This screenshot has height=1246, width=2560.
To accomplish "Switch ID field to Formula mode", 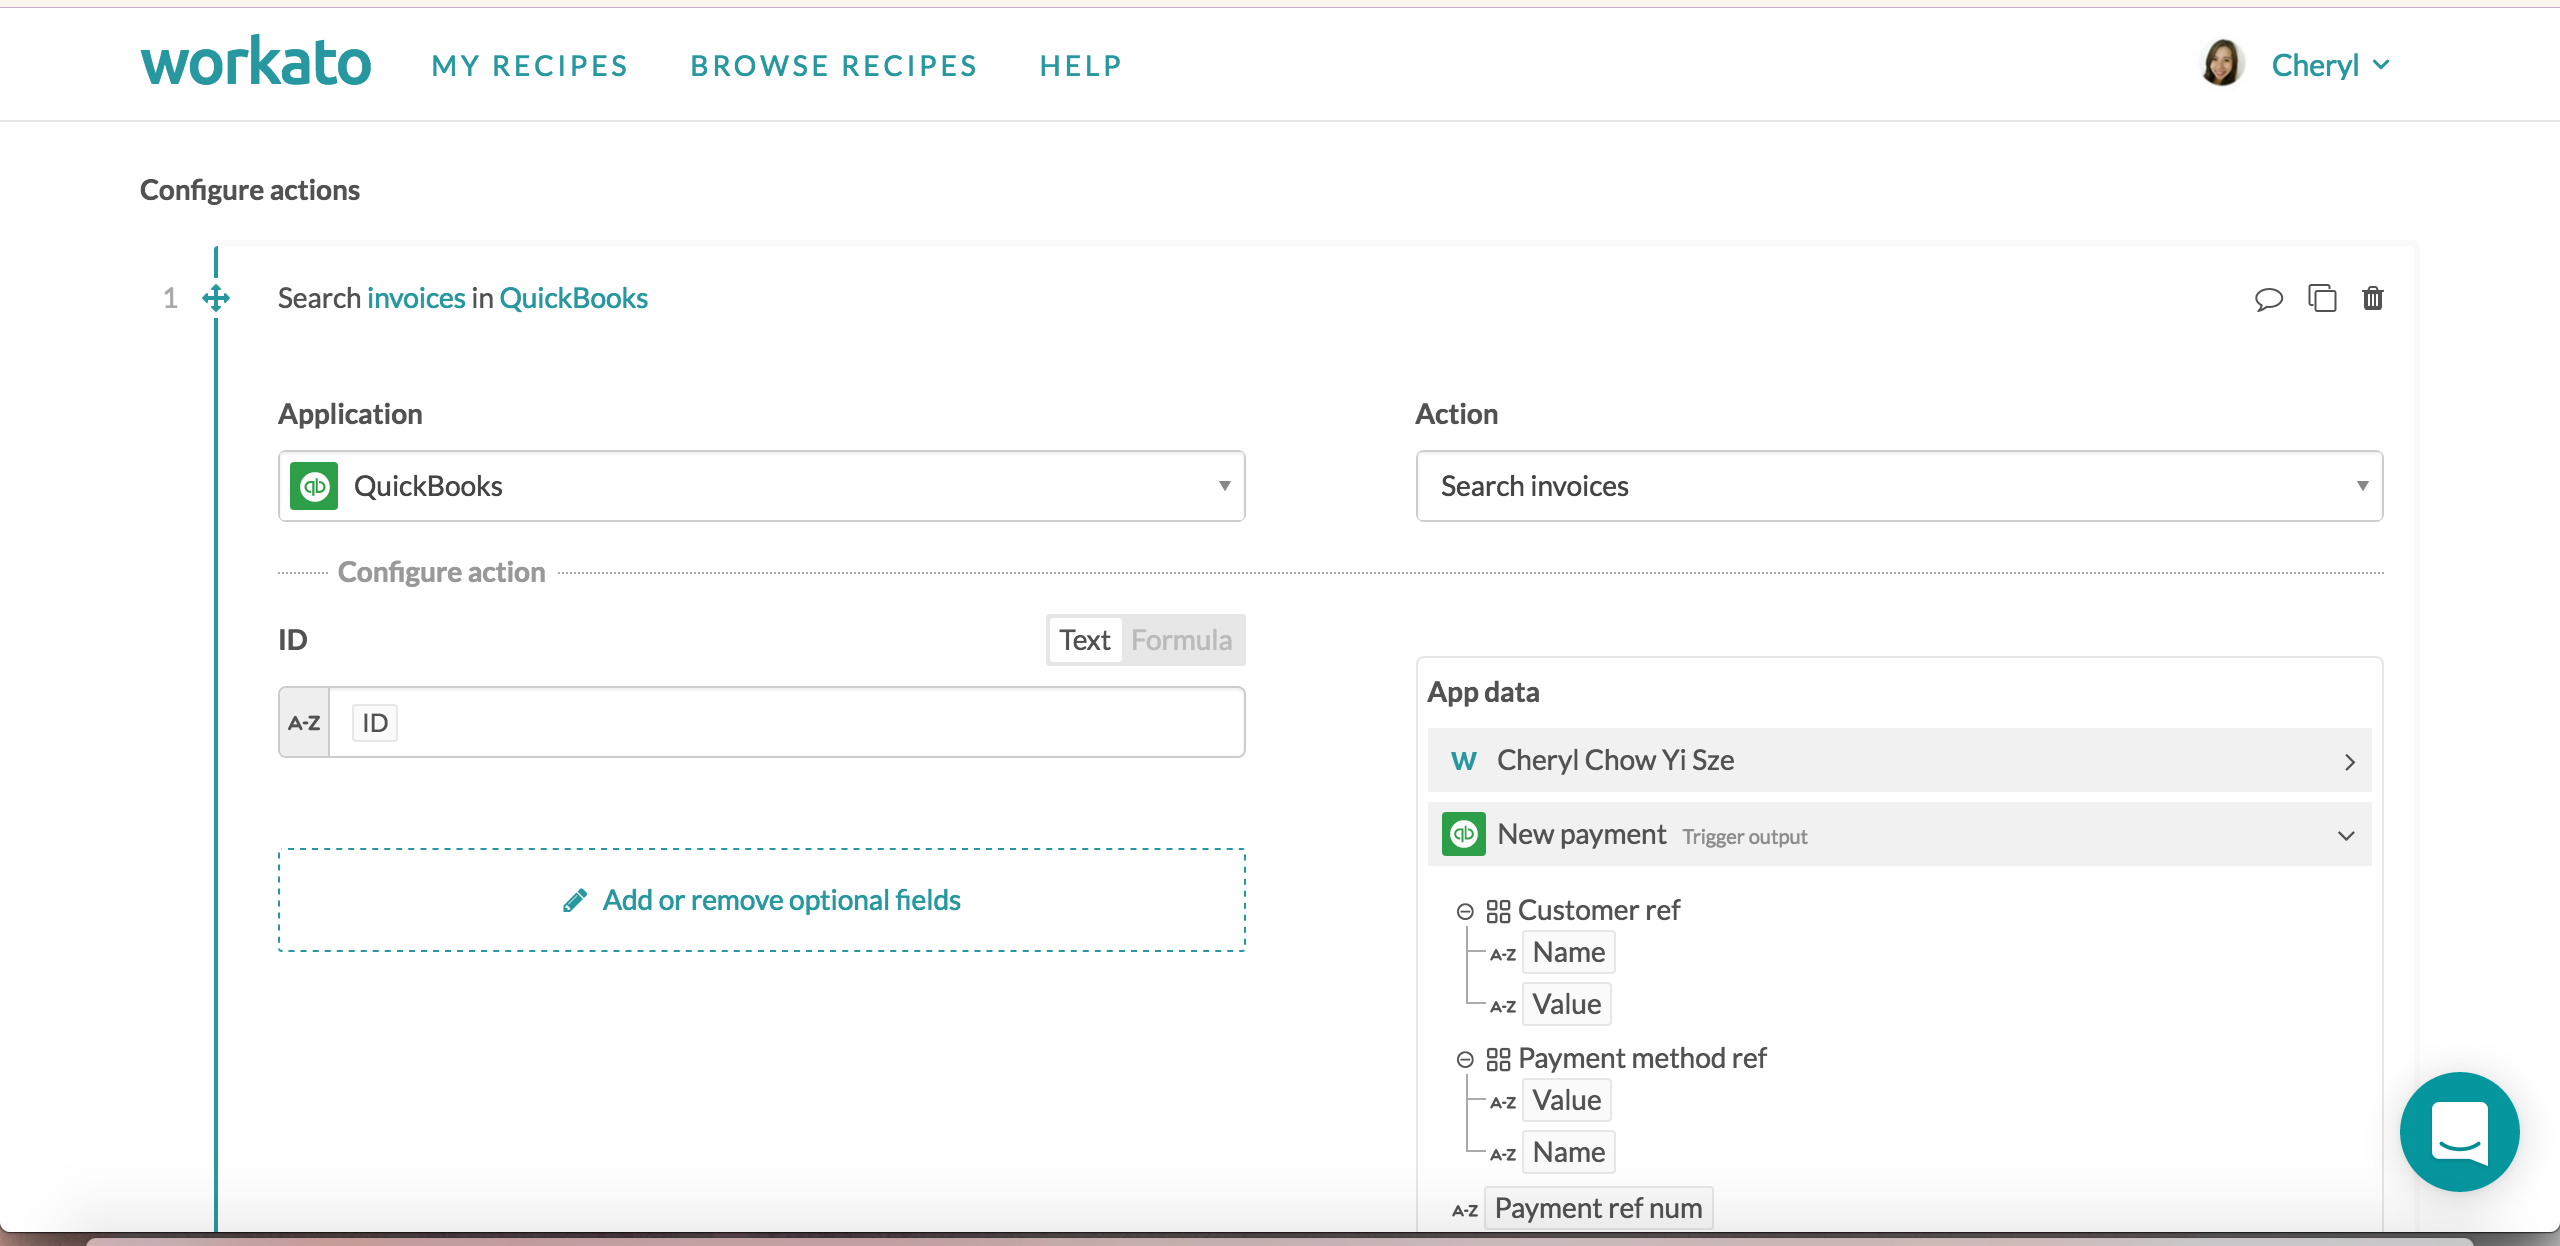I will (1181, 640).
